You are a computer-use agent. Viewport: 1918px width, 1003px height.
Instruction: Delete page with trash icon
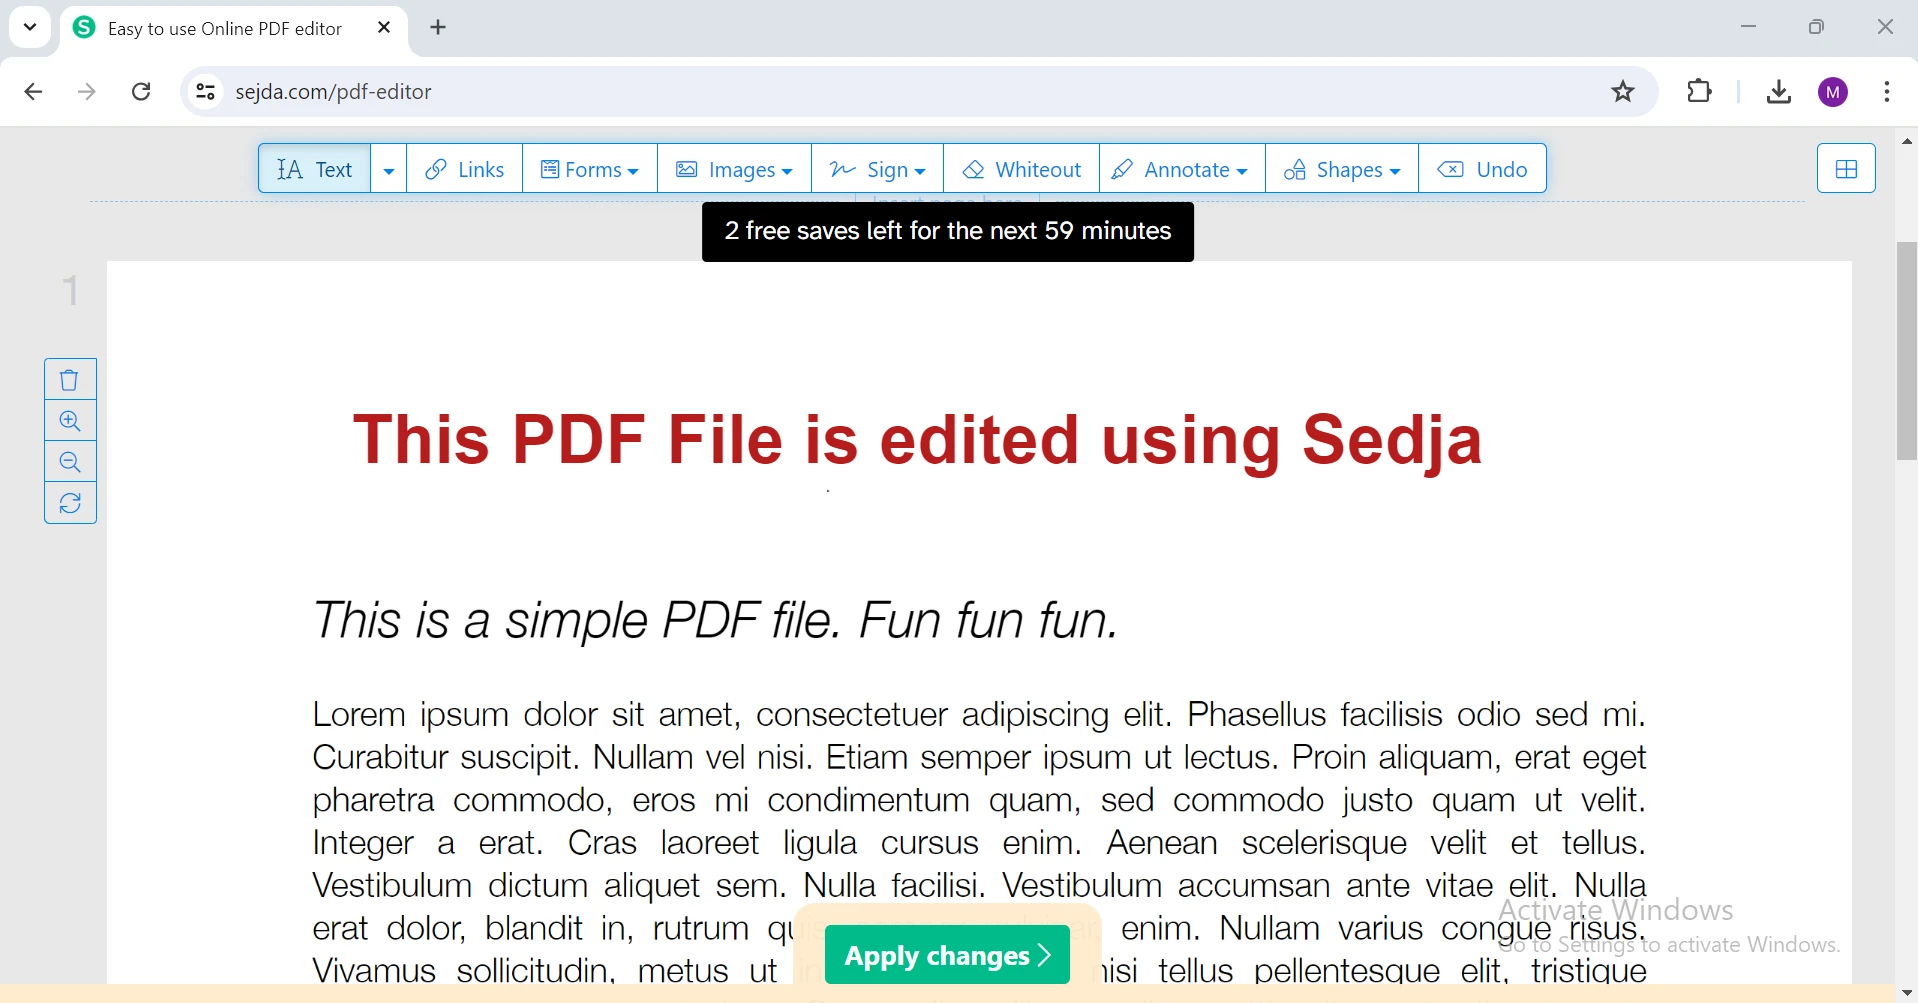[70, 380]
